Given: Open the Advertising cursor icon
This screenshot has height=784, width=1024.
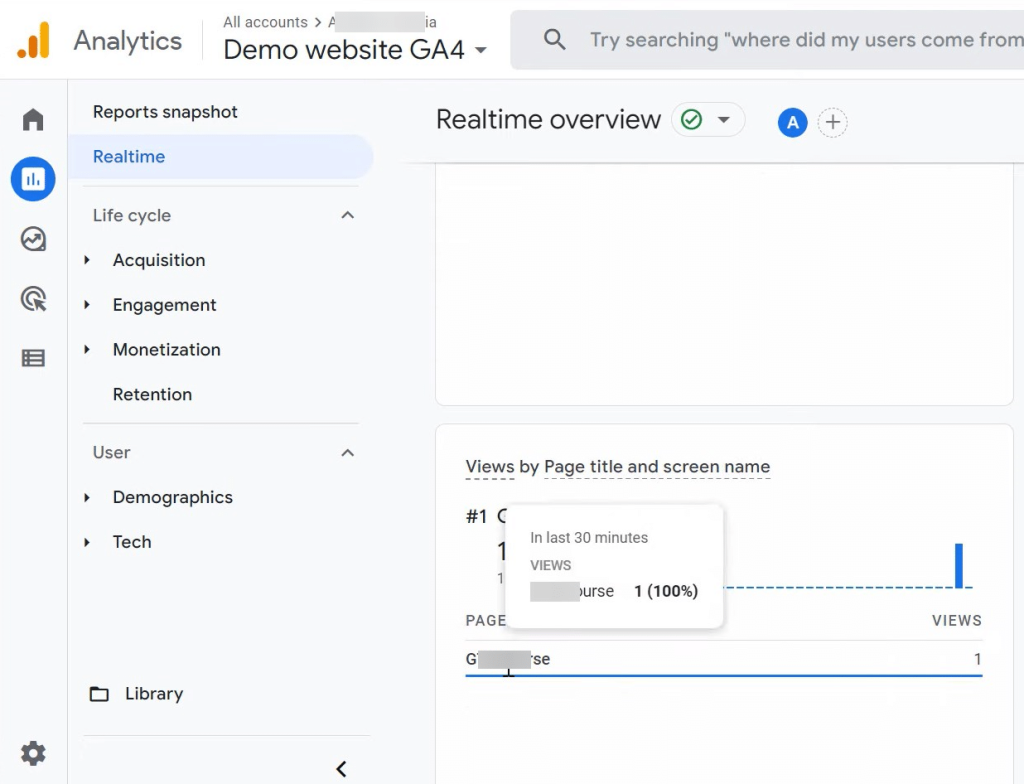Looking at the screenshot, I should 33,298.
